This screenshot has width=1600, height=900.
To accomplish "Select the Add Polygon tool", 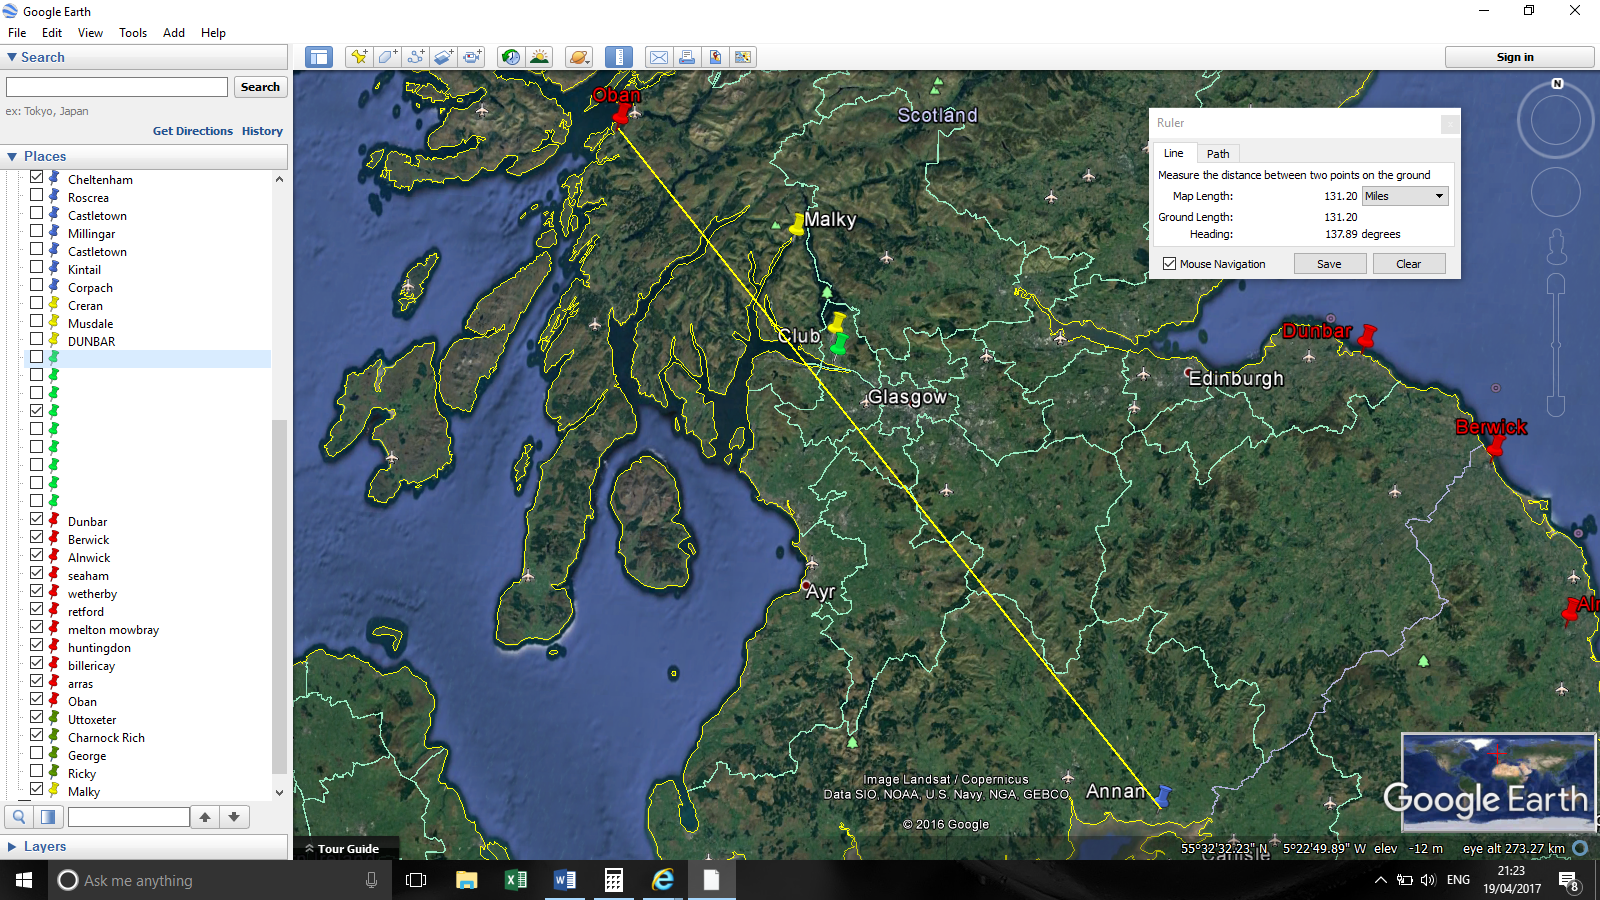I will click(387, 57).
